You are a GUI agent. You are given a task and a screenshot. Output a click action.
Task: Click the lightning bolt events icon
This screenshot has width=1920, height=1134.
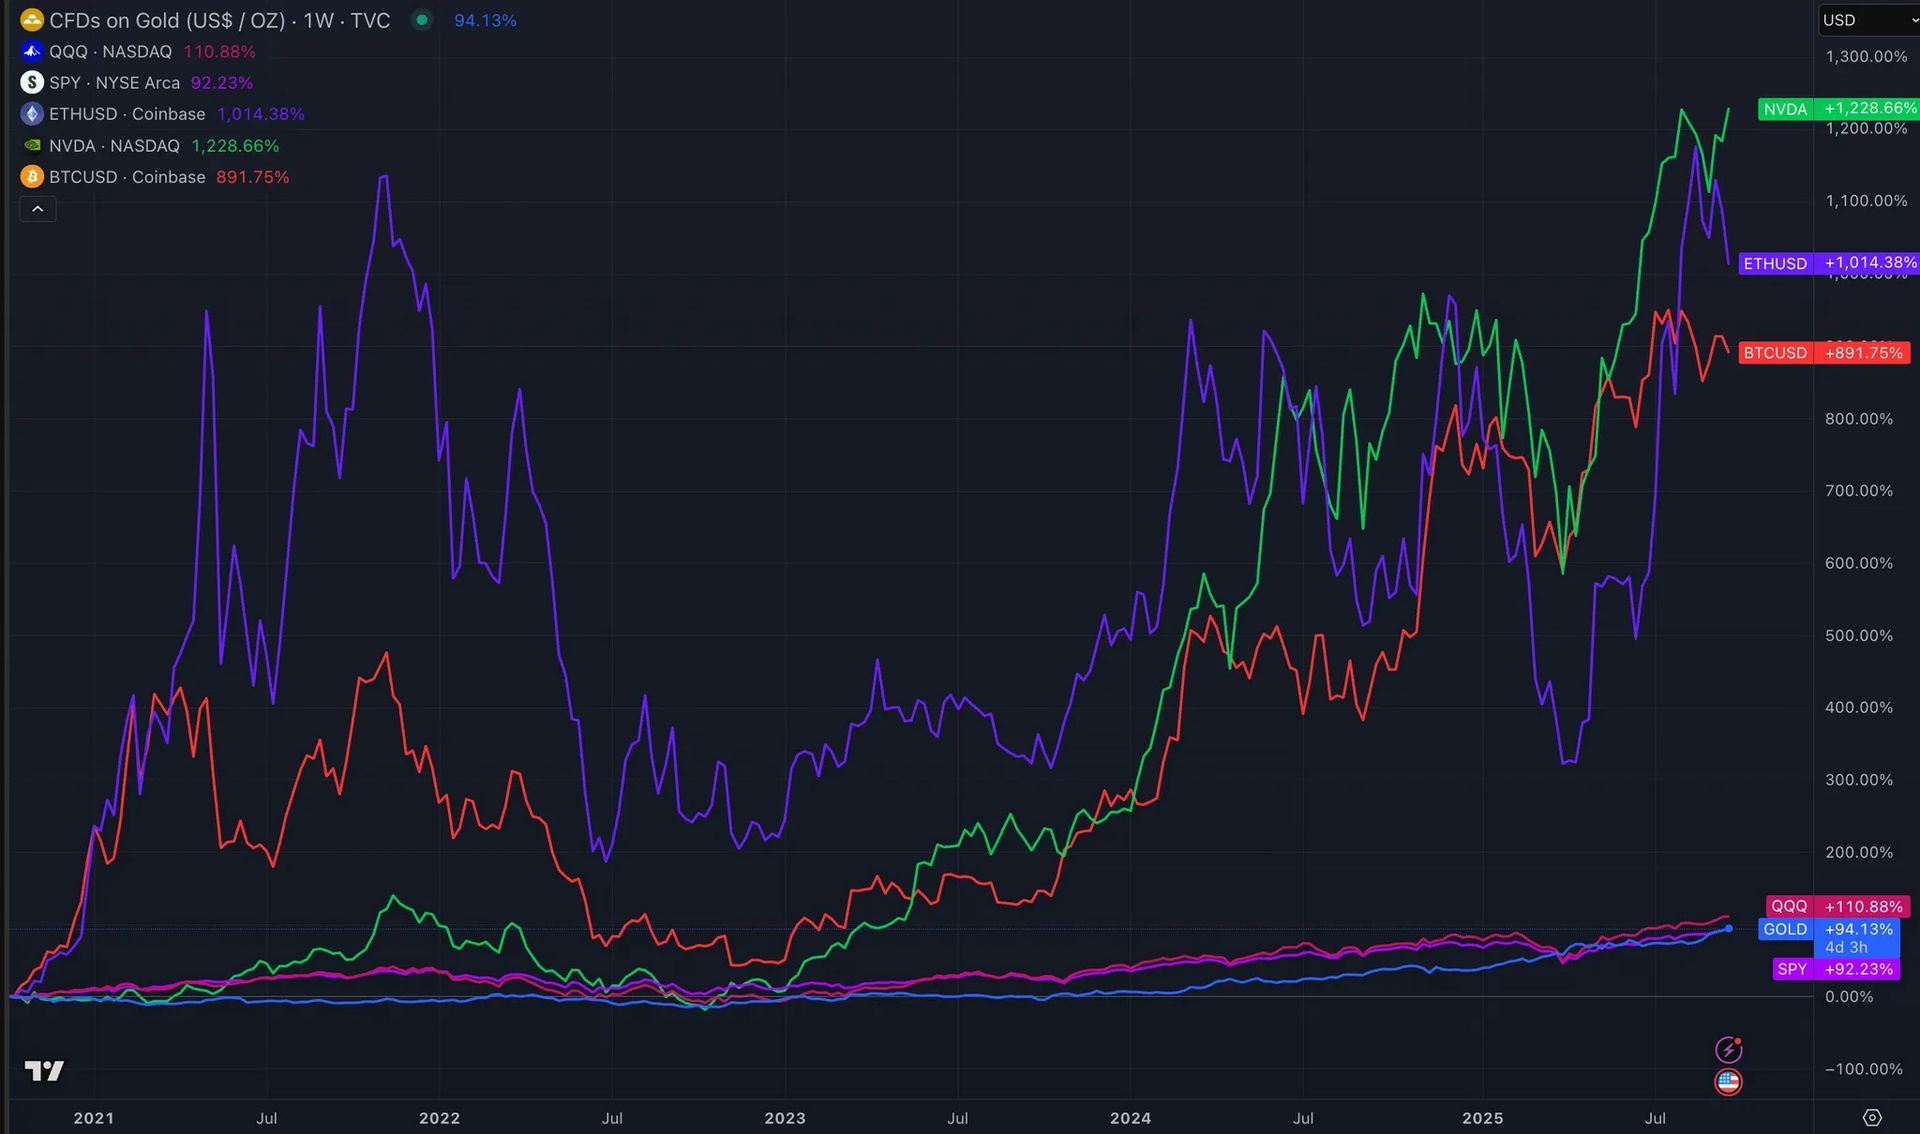[1728, 1049]
